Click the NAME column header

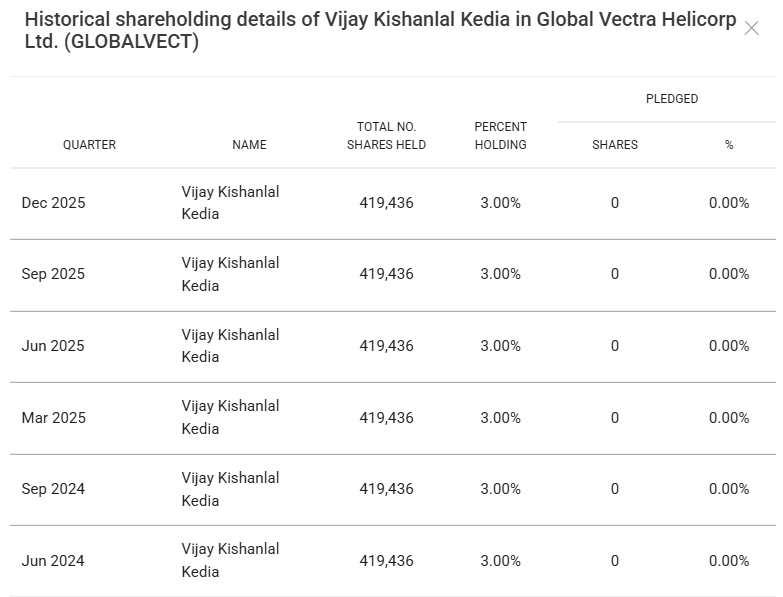coord(249,145)
